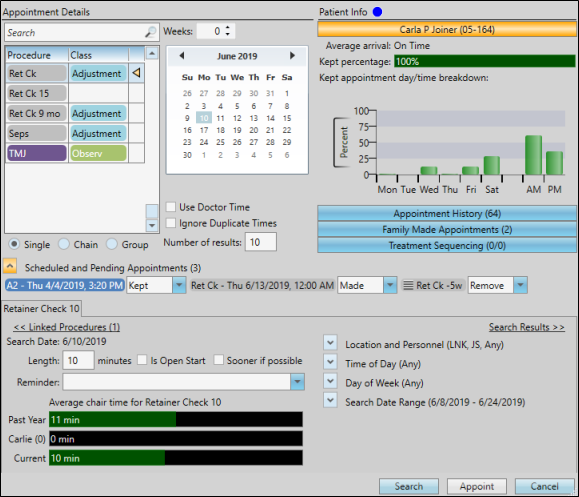Click the lines icon beside Ret Ck -5w
The height and width of the screenshot is (497, 579).
tap(408, 285)
